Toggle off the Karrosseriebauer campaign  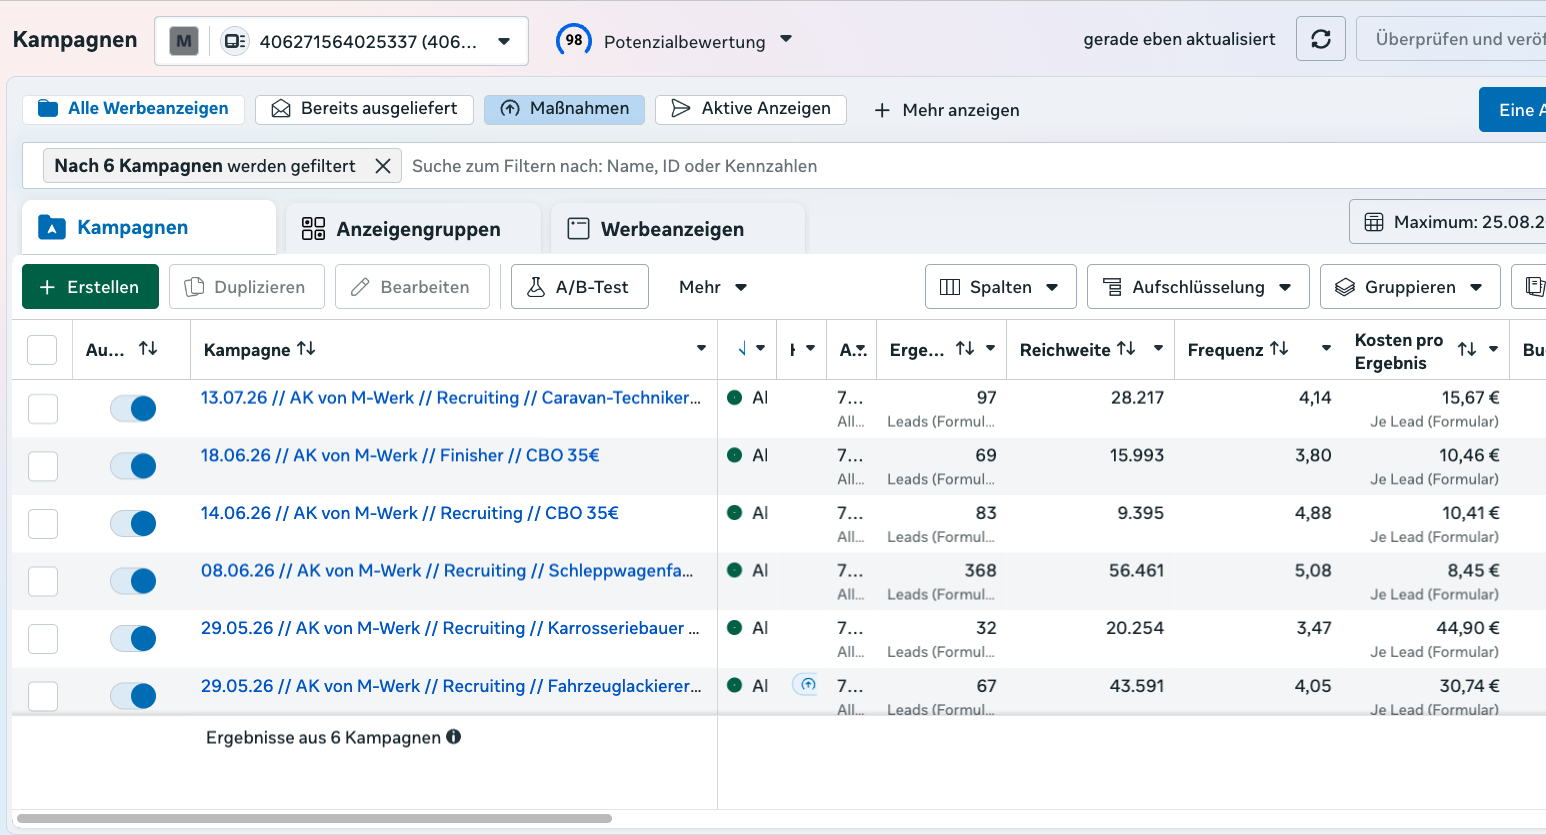tap(133, 638)
